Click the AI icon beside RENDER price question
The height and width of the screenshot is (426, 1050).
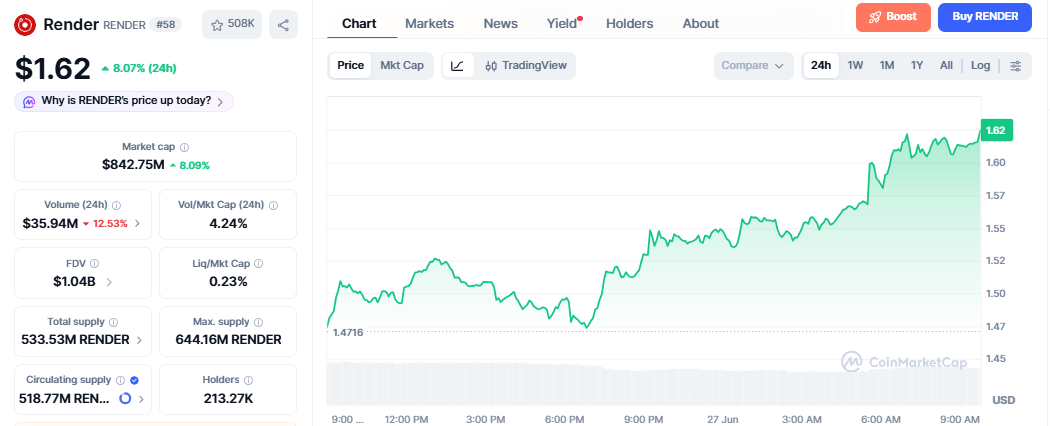click(29, 101)
